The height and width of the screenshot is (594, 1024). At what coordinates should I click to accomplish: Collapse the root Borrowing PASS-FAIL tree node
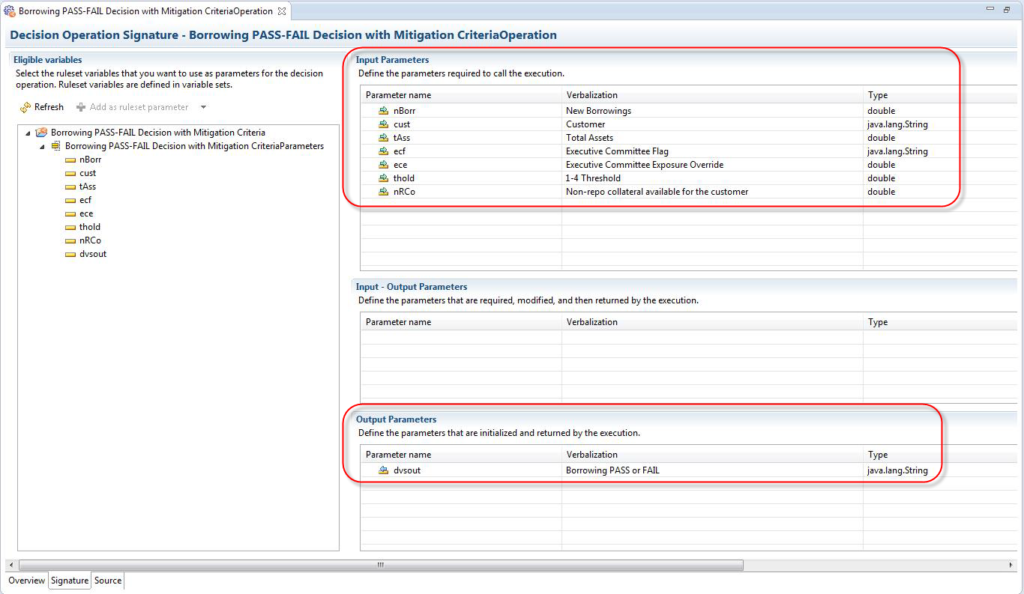click(x=28, y=132)
